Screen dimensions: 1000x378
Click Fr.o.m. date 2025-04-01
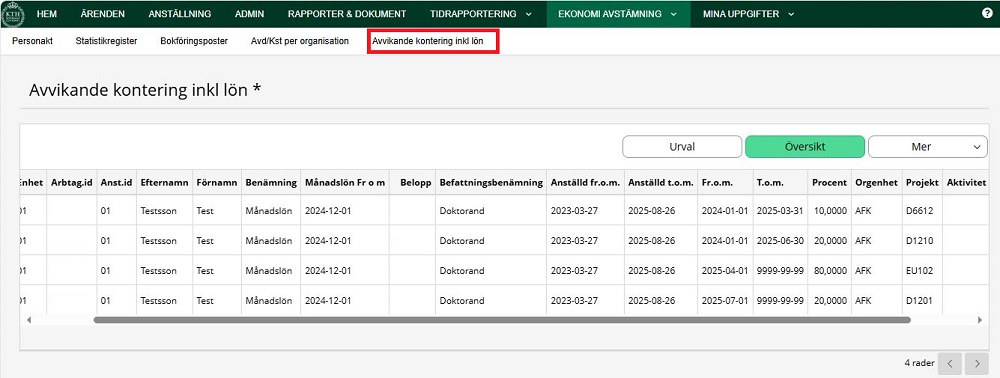point(724,270)
